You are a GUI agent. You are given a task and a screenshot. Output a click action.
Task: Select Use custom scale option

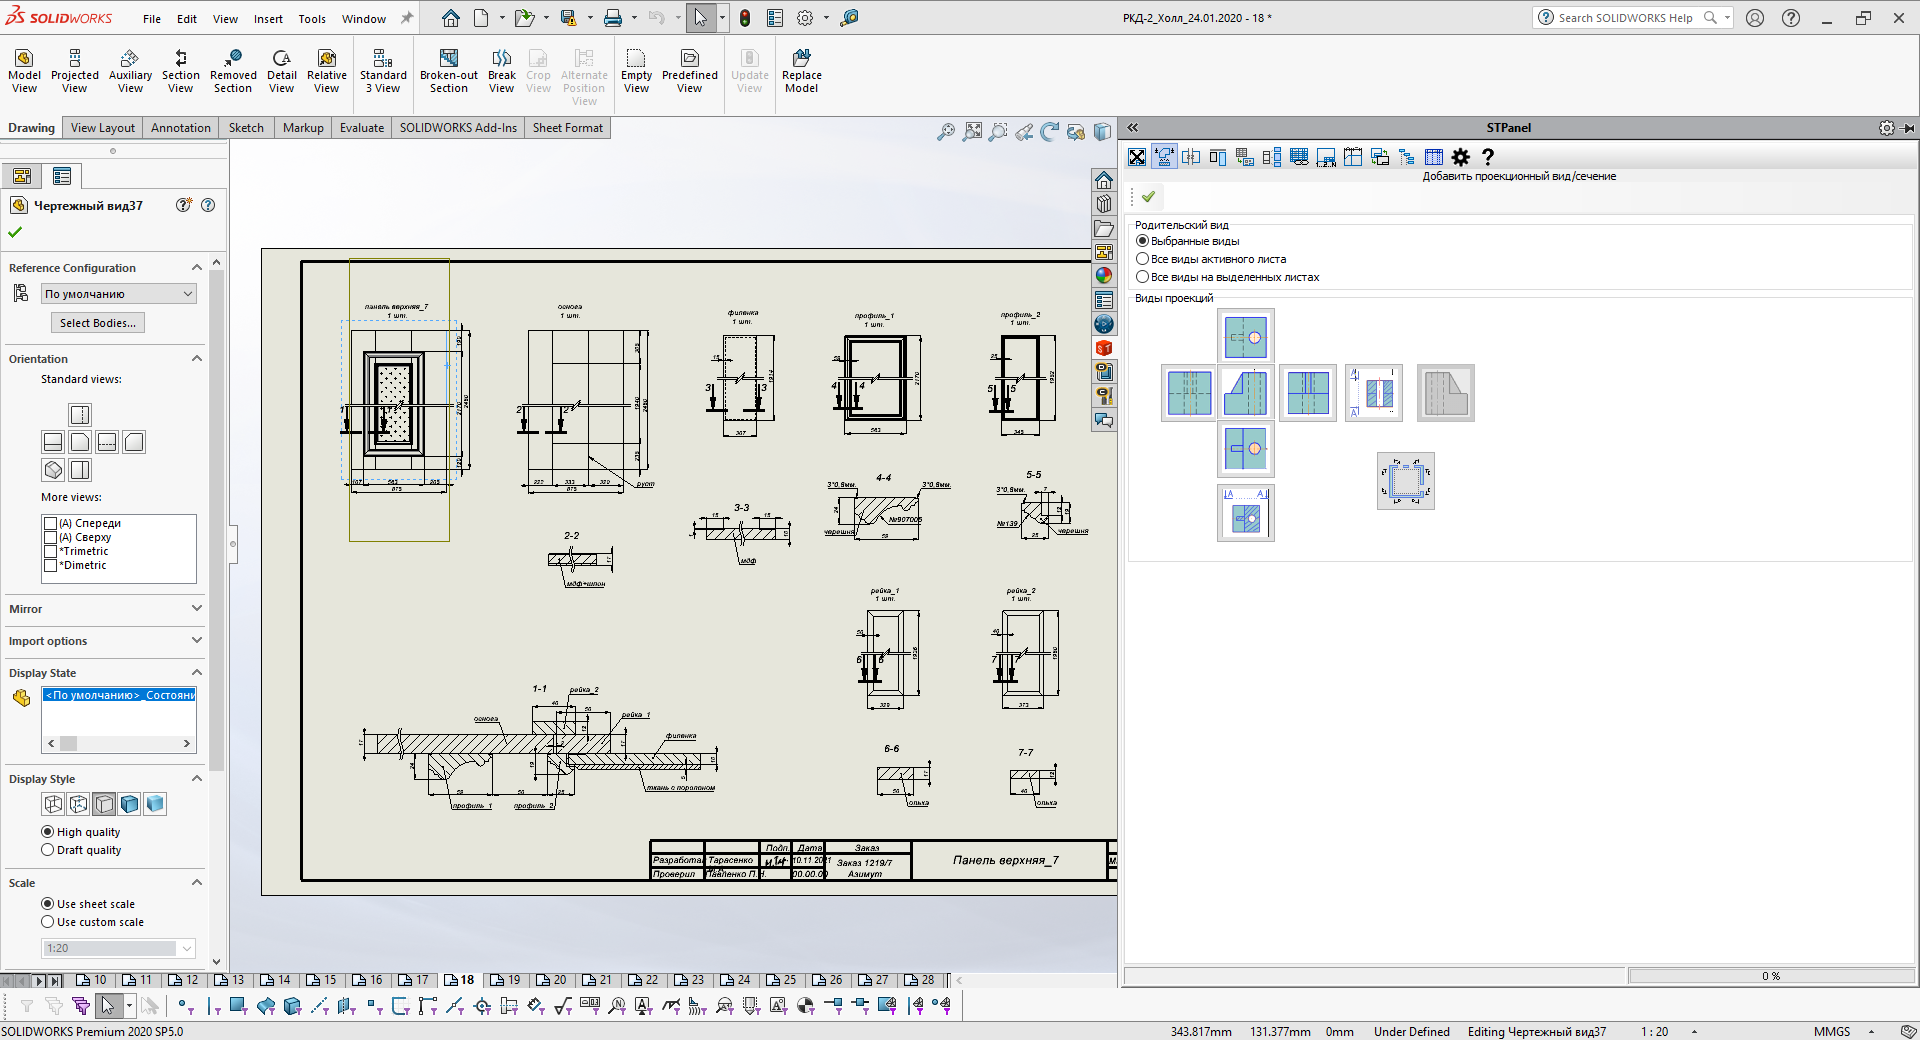pos(92,922)
